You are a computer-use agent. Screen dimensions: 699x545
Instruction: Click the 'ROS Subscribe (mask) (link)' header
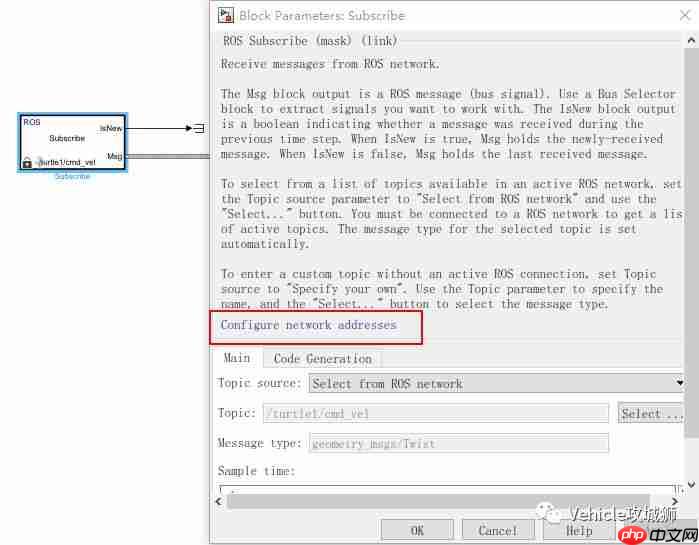click(310, 41)
